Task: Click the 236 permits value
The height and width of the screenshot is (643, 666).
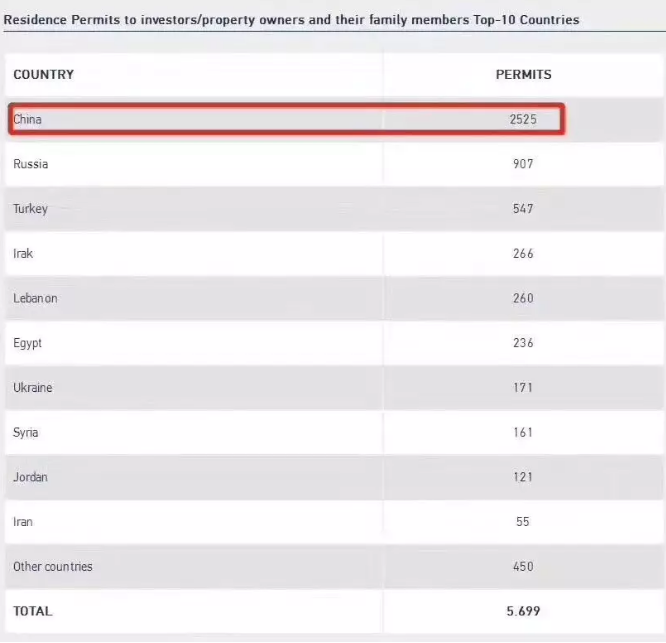Action: [523, 343]
